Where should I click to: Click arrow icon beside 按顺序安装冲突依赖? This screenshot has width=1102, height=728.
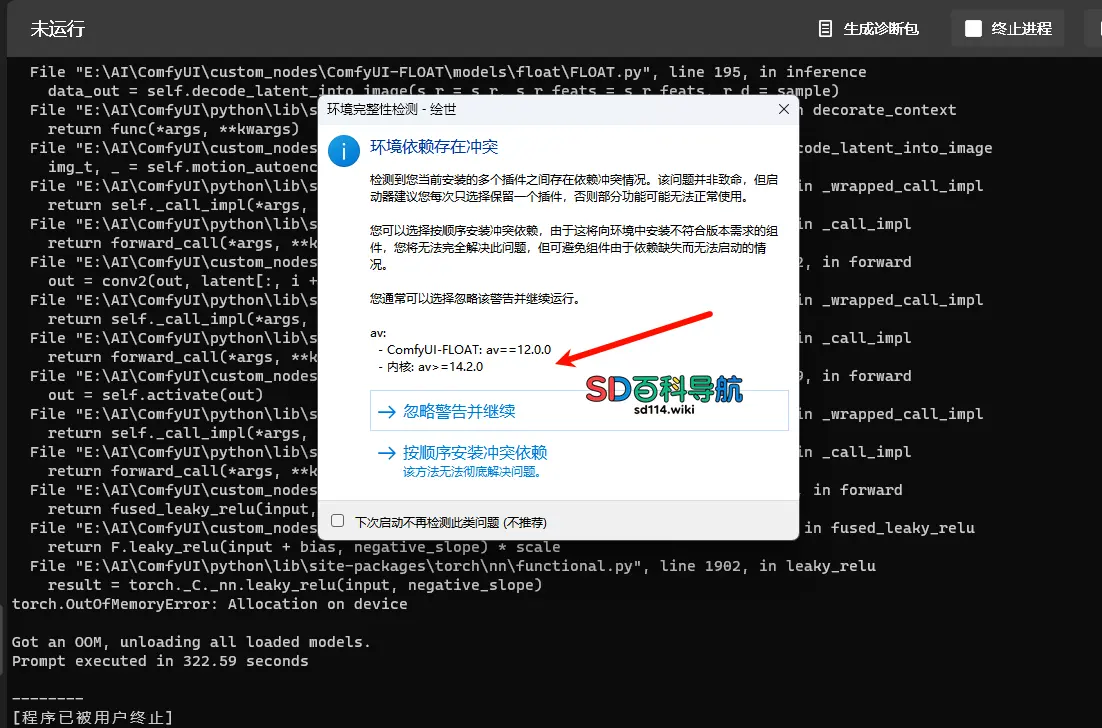point(387,453)
